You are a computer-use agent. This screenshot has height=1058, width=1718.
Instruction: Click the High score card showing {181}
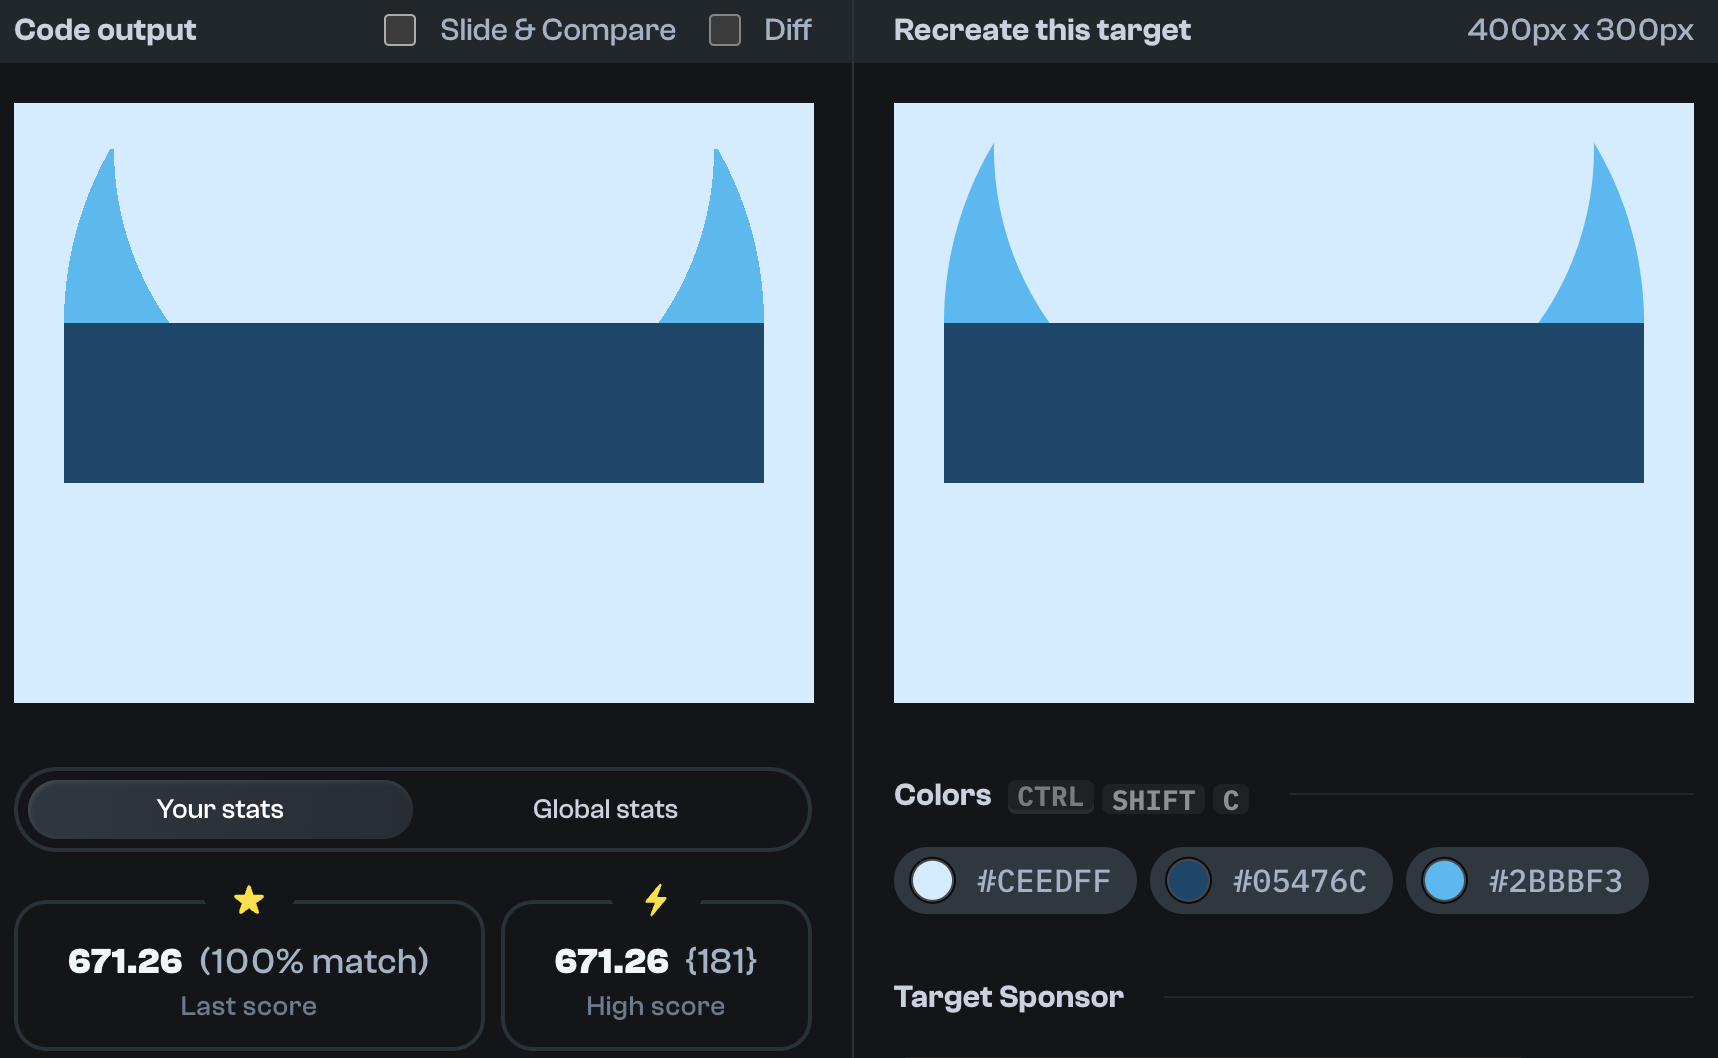click(x=656, y=976)
